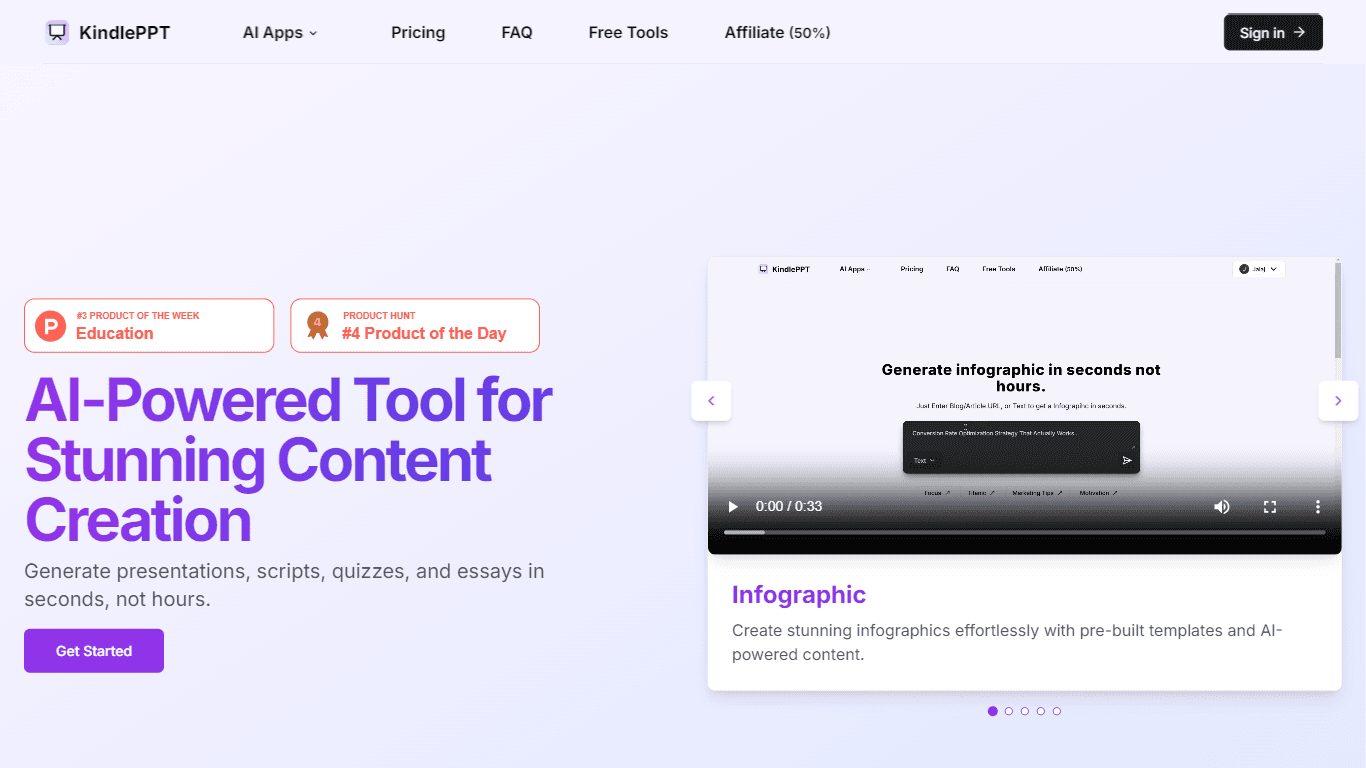Screen dimensions: 1366x768
Task: Select the third carousel dot
Action: click(1025, 711)
